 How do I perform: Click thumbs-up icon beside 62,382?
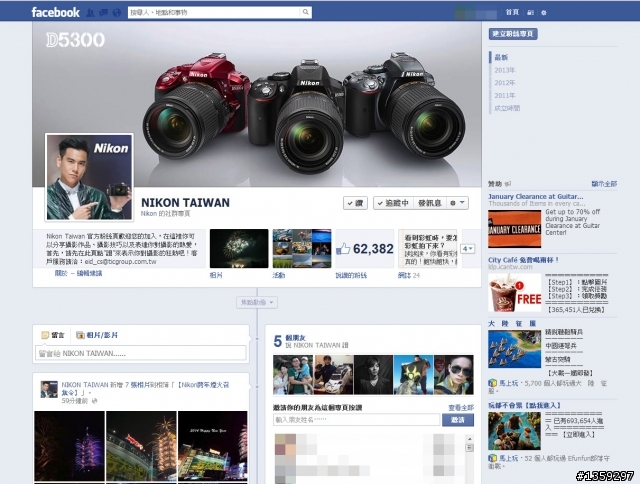(x=343, y=249)
